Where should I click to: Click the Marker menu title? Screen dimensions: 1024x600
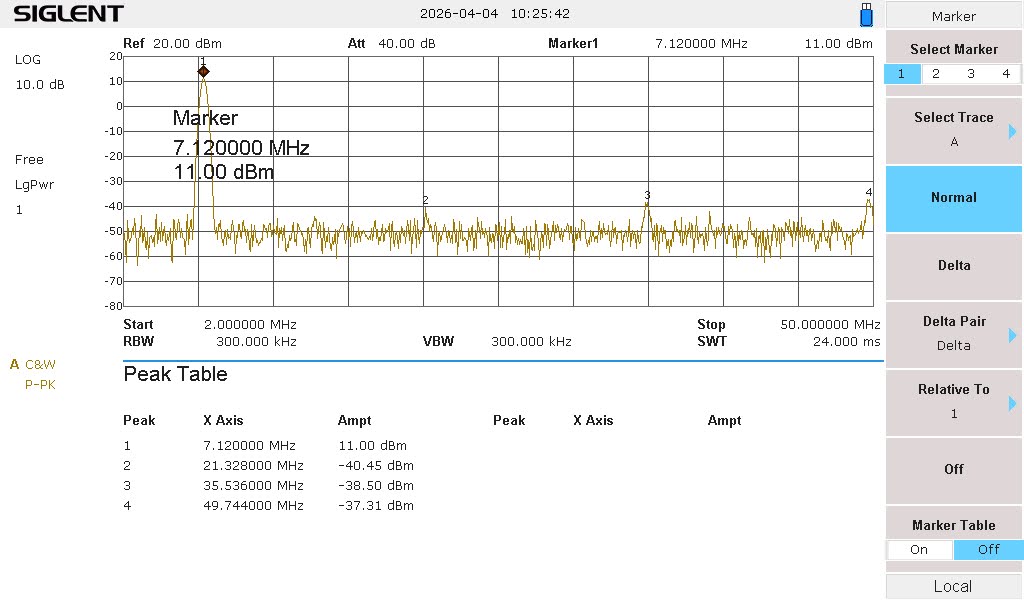[x=953, y=16]
